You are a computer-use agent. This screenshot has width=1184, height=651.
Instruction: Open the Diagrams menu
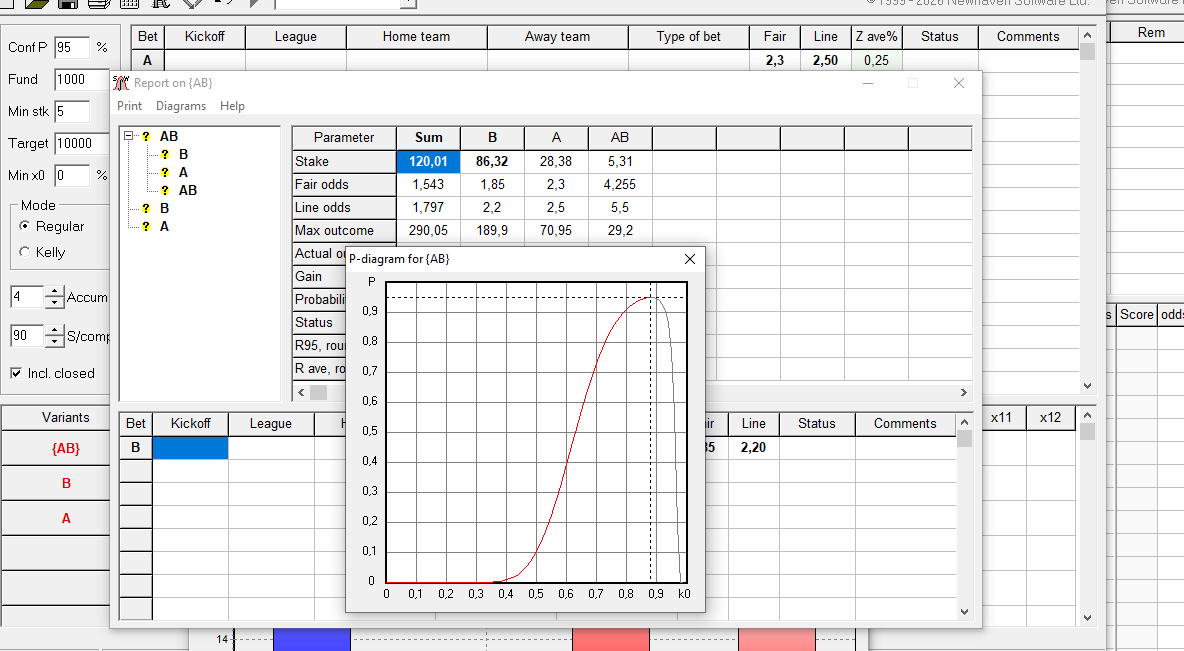181,106
